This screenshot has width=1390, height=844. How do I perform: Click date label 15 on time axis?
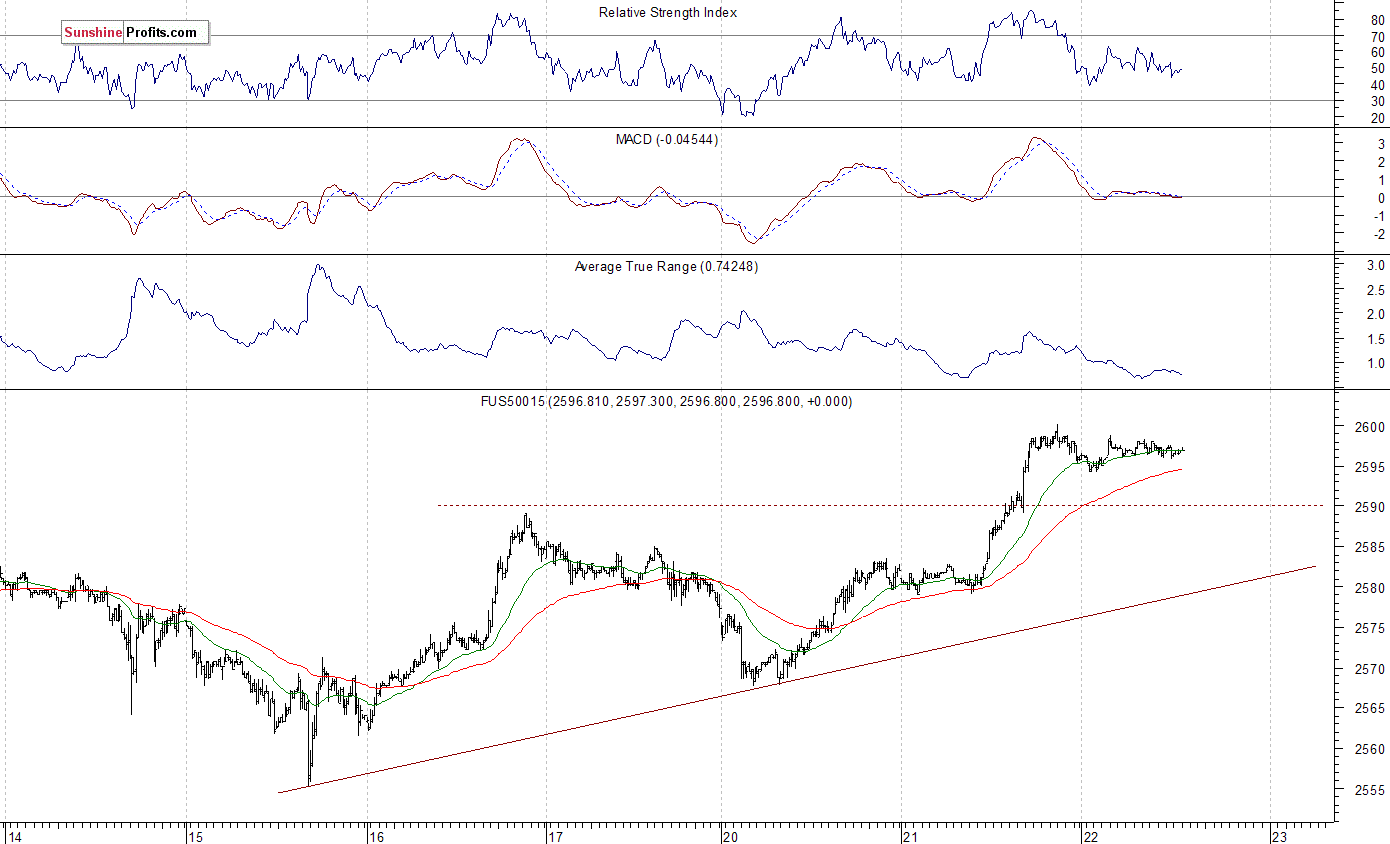click(195, 836)
